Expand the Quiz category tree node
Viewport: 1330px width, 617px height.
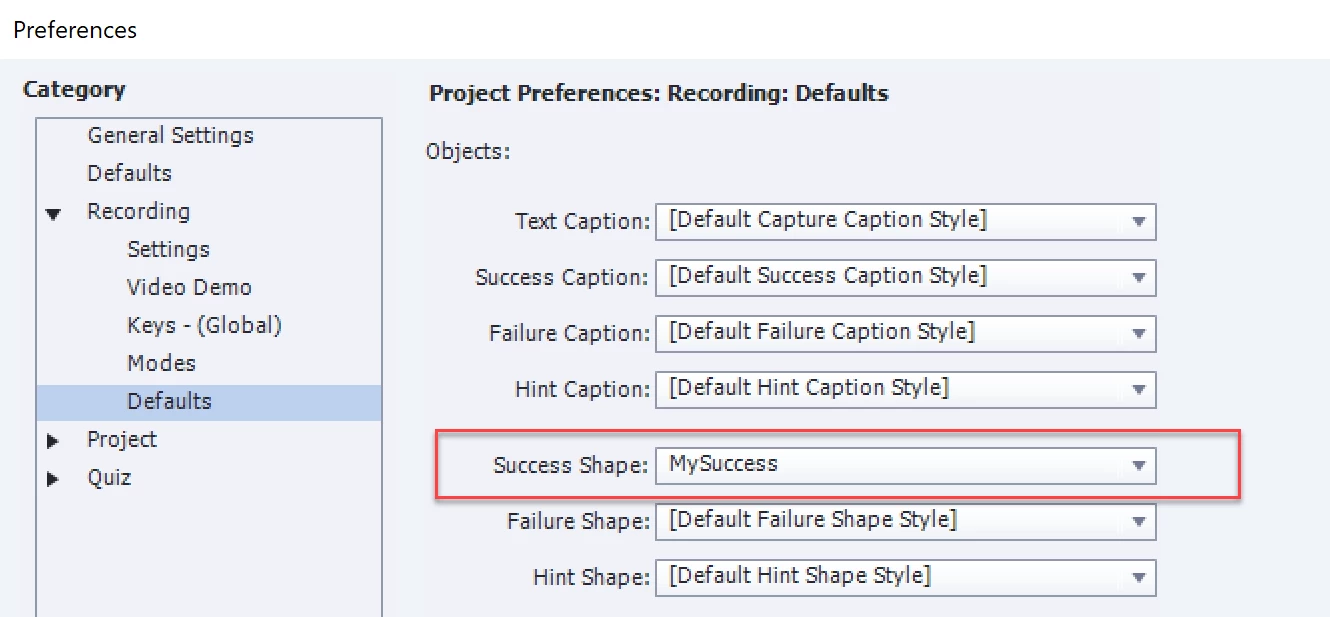[53, 479]
